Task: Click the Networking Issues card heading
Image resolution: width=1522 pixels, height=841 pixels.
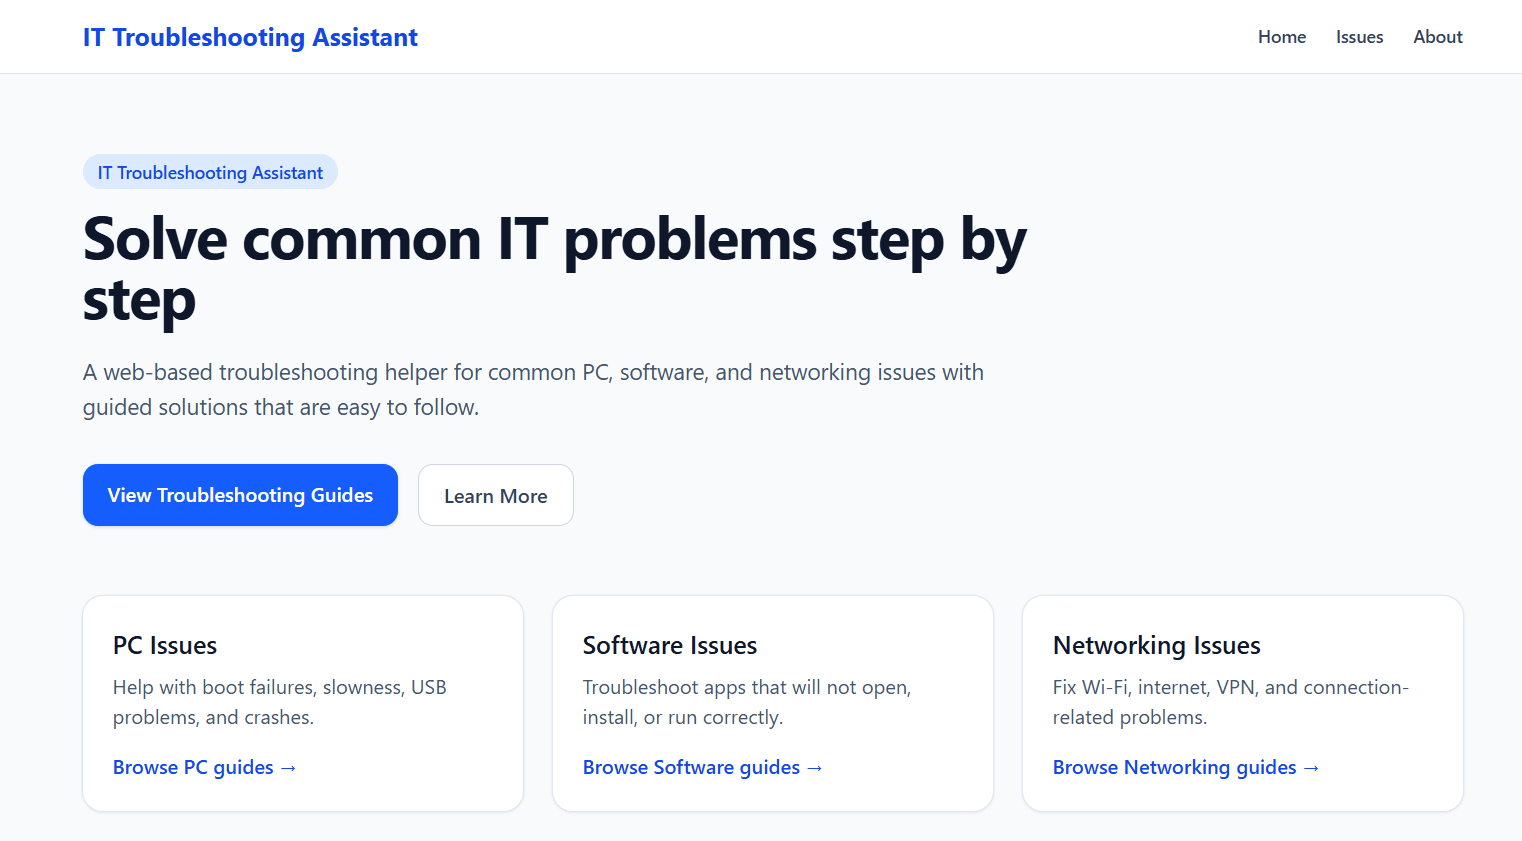Action: click(x=1156, y=645)
